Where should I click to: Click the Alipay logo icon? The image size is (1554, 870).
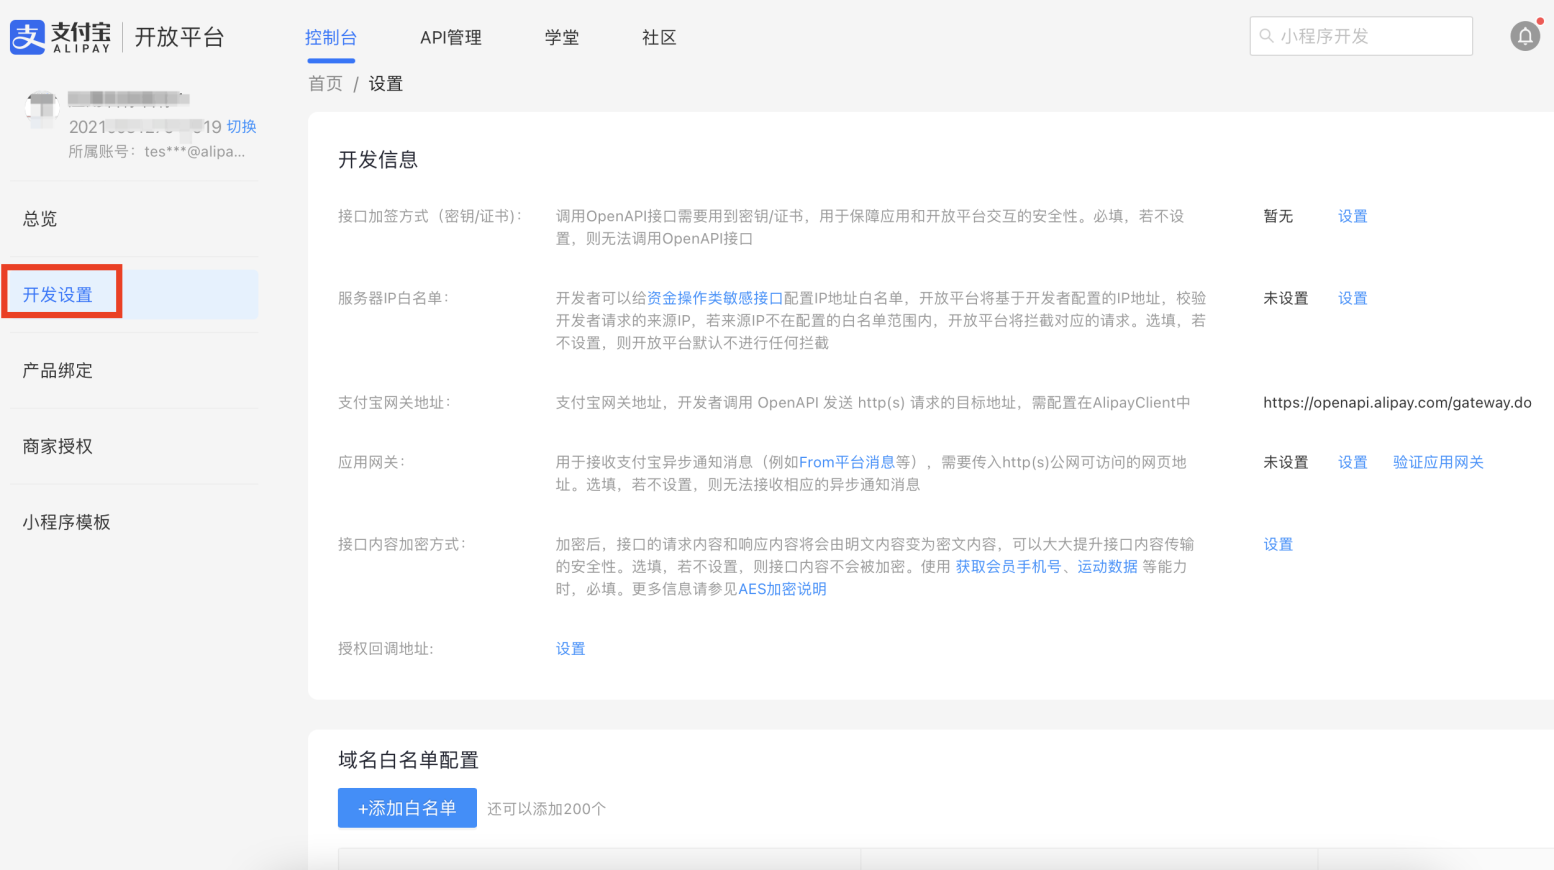[x=28, y=37]
